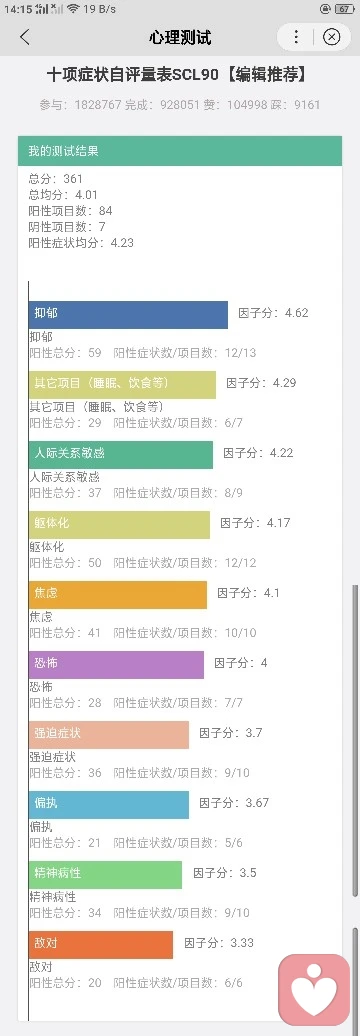Tap the 躯体化 factor bar
360x1036 pixels.
(x=119, y=525)
